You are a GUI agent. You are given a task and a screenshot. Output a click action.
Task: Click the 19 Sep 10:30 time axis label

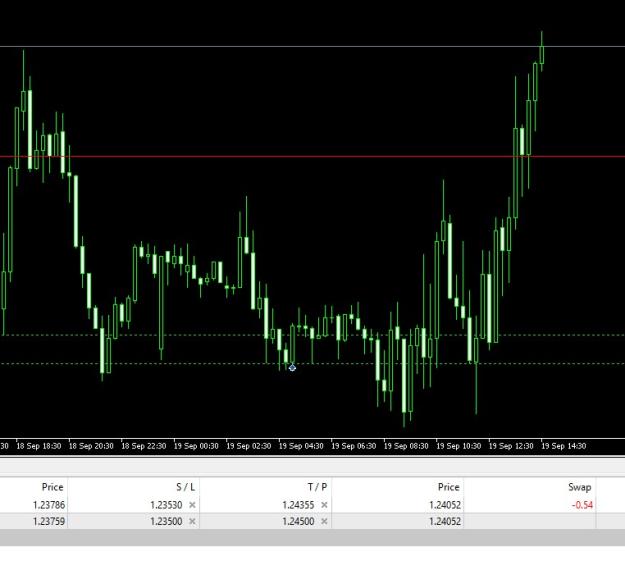458,446
